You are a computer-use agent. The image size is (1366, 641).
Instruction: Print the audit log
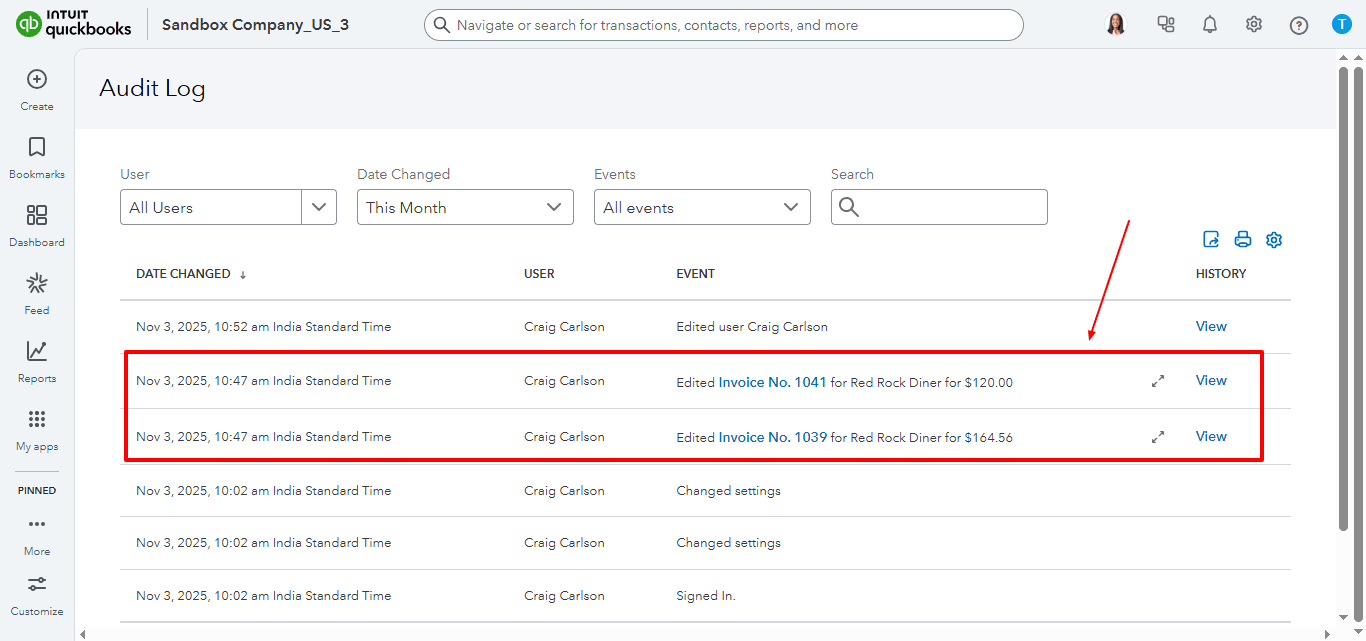(x=1242, y=239)
